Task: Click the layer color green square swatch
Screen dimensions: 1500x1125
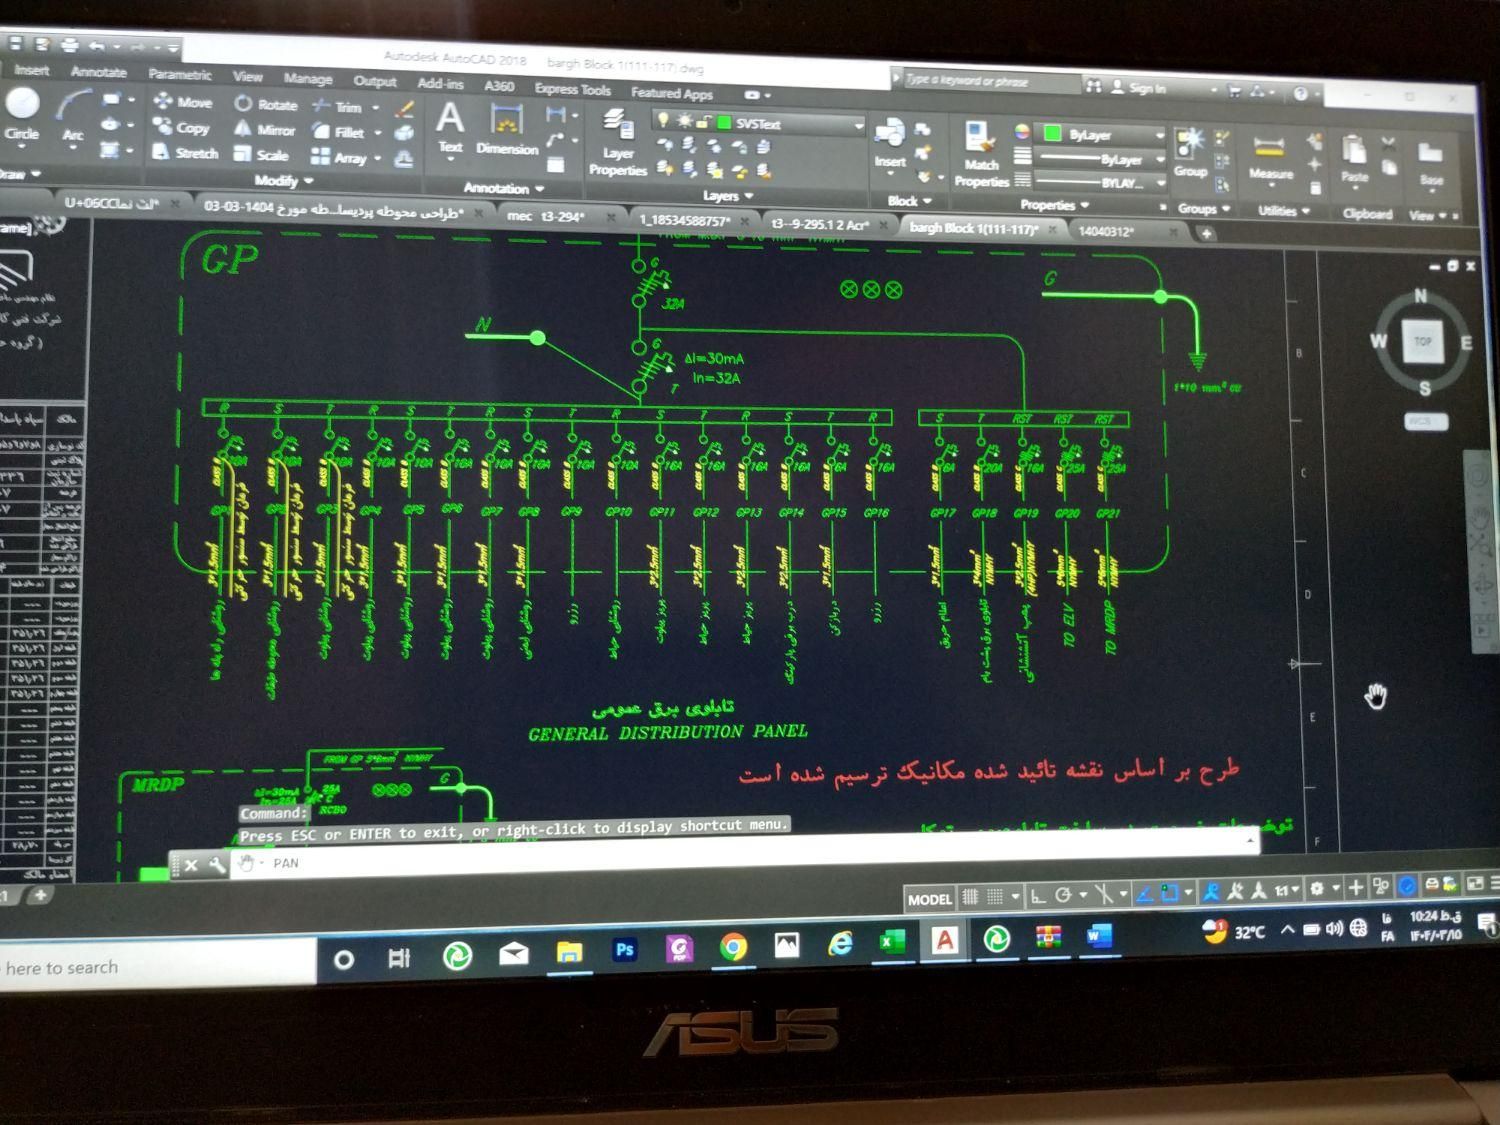Action: 724,123
